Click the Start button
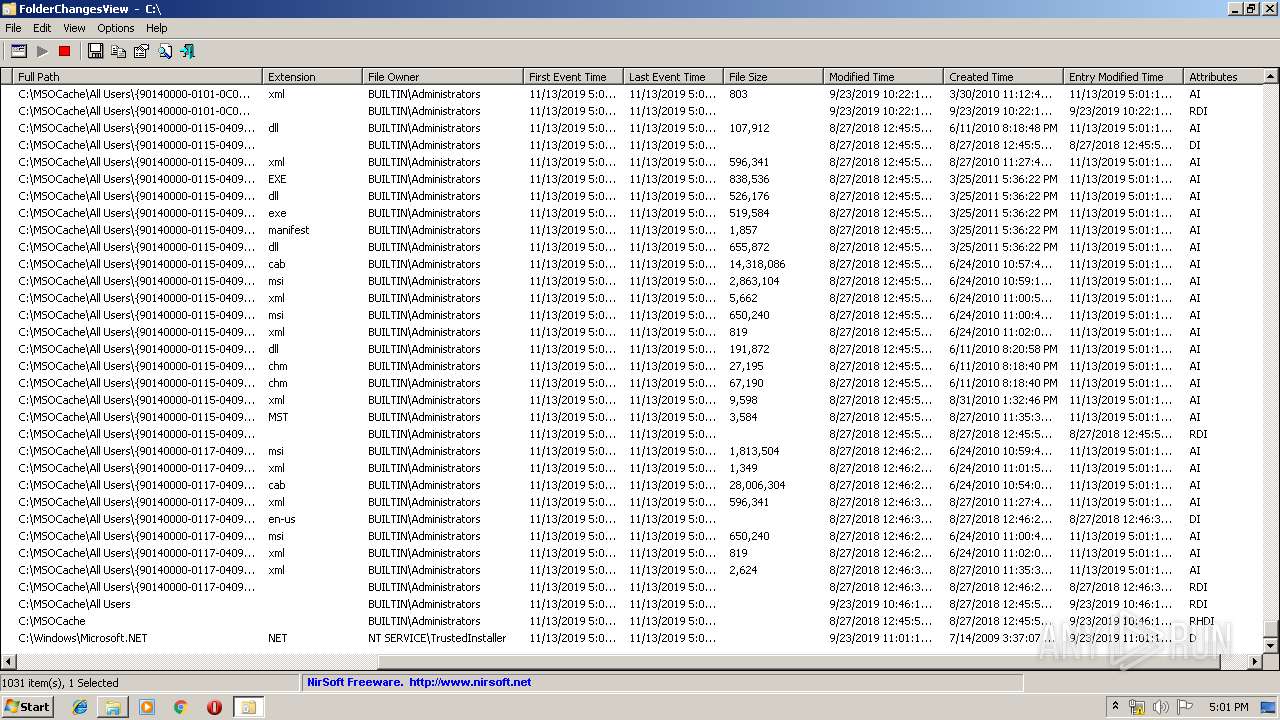The width and height of the screenshot is (1280, 720). pyautogui.click(x=27, y=707)
